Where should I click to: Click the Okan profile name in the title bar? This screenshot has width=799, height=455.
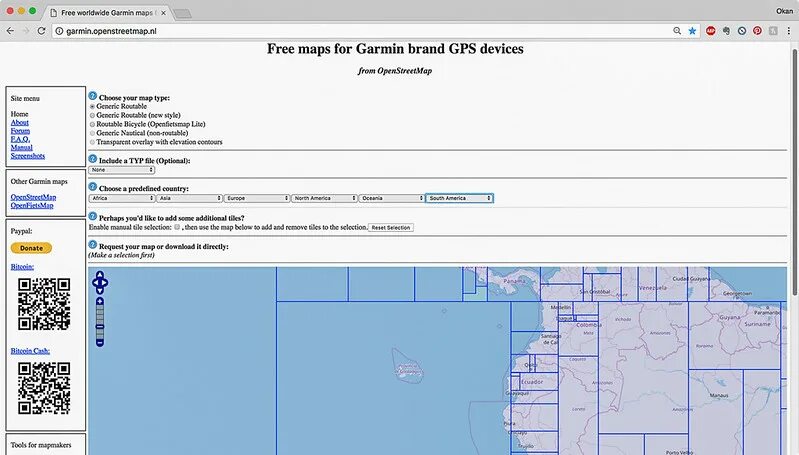pyautogui.click(x=784, y=11)
